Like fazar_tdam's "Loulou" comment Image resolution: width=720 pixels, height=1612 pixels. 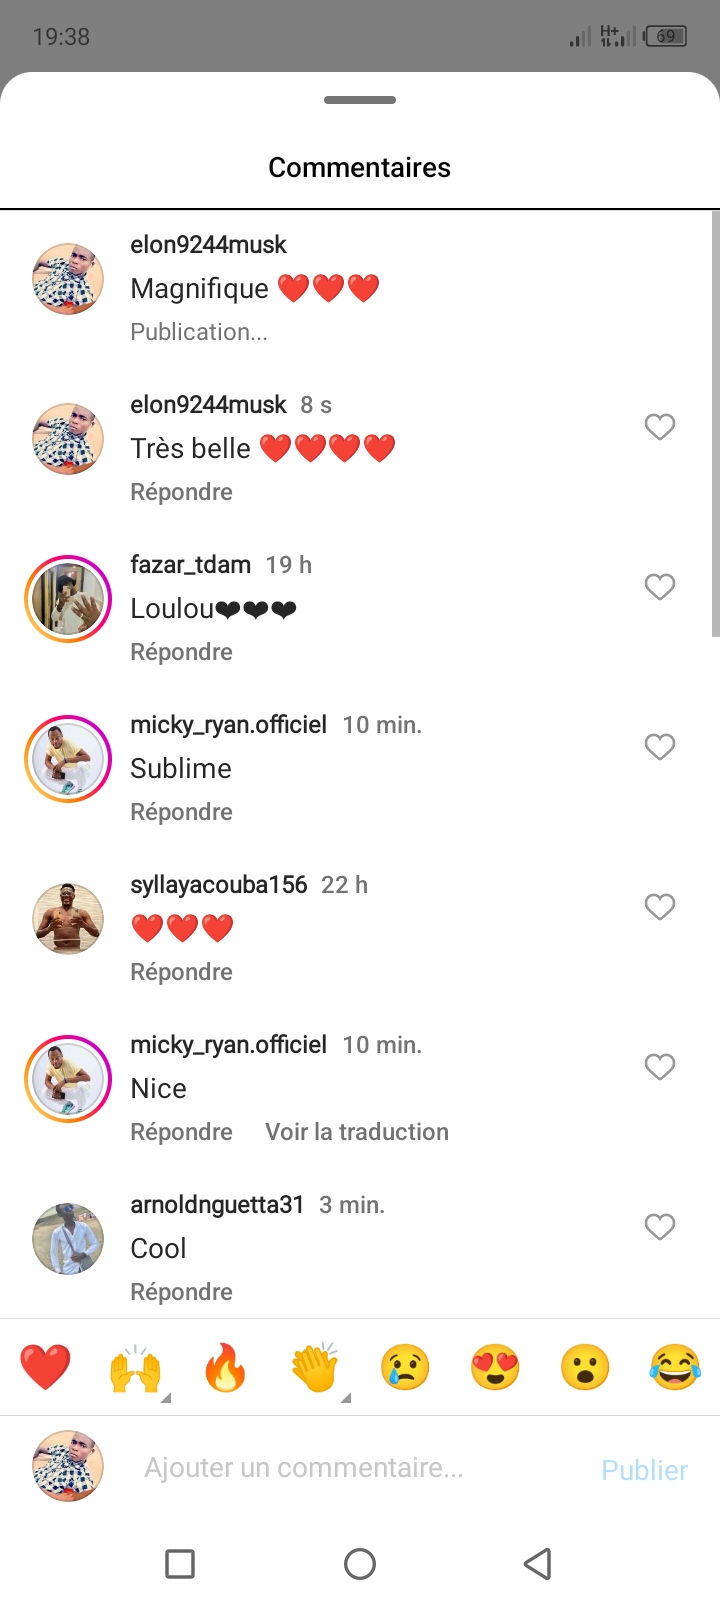pyautogui.click(x=659, y=587)
